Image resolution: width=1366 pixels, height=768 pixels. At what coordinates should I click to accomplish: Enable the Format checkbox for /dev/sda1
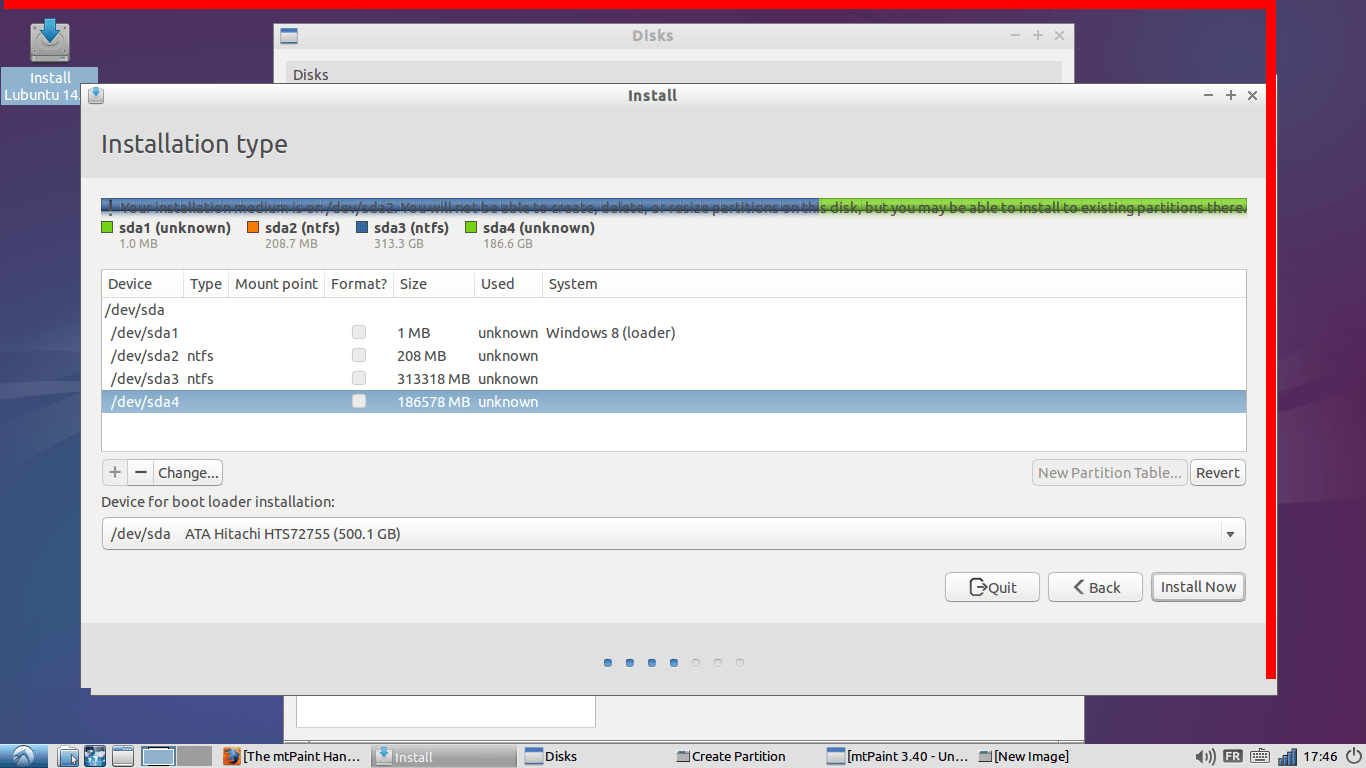358,332
